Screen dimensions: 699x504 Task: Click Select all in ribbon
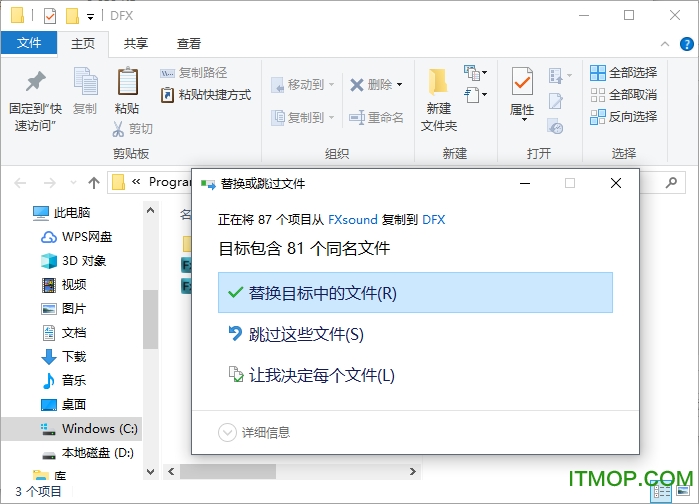(623, 73)
